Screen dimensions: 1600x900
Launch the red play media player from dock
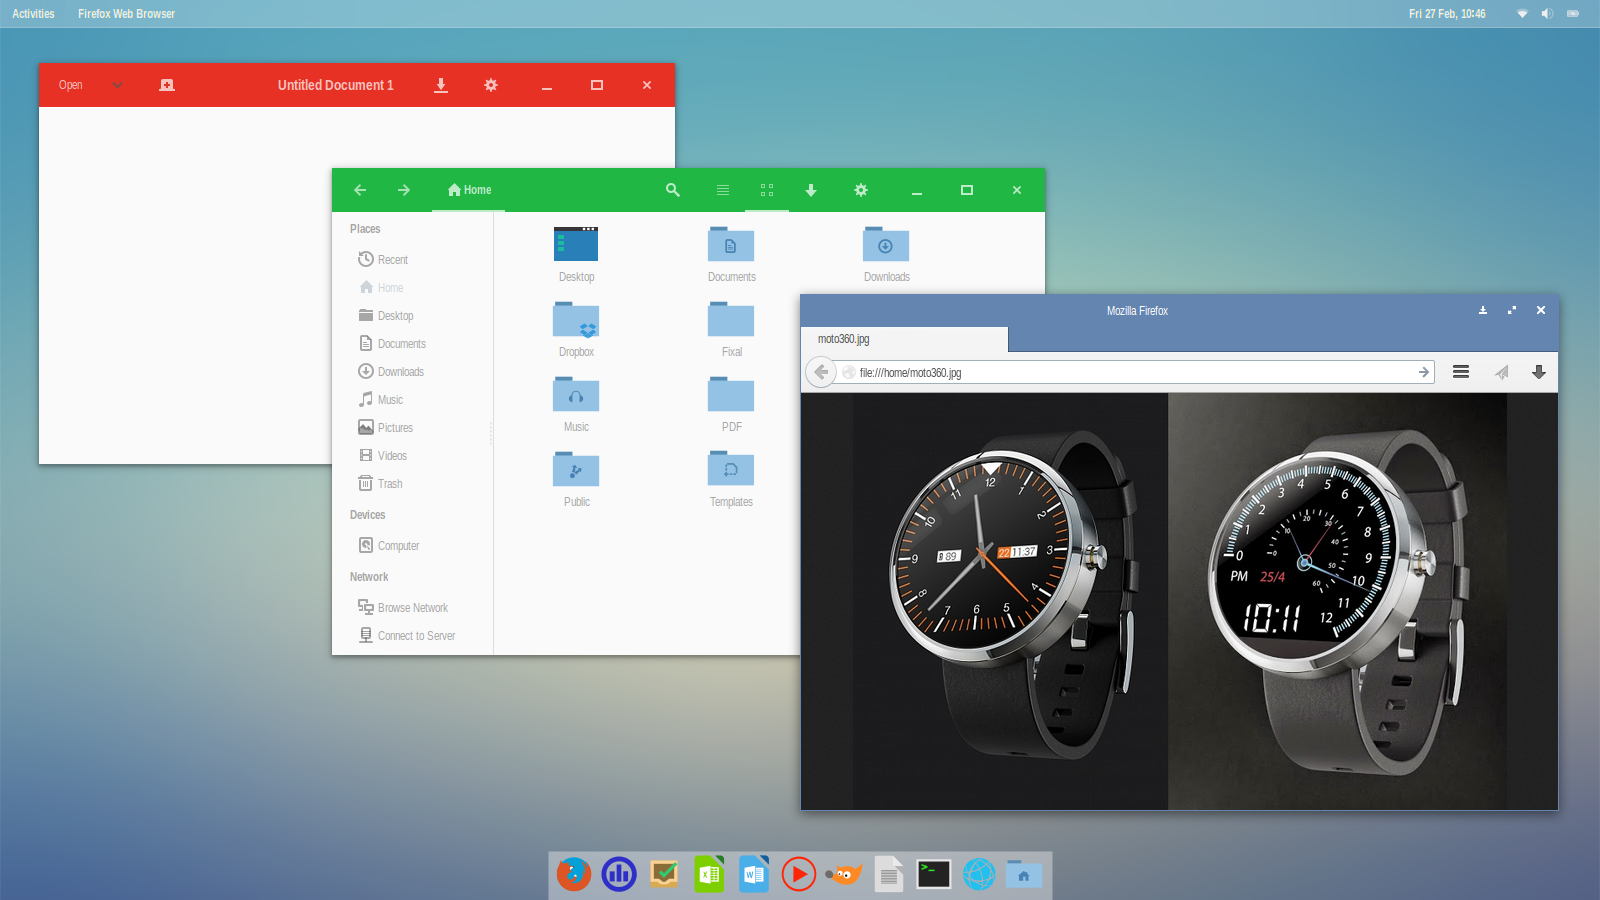coord(799,874)
